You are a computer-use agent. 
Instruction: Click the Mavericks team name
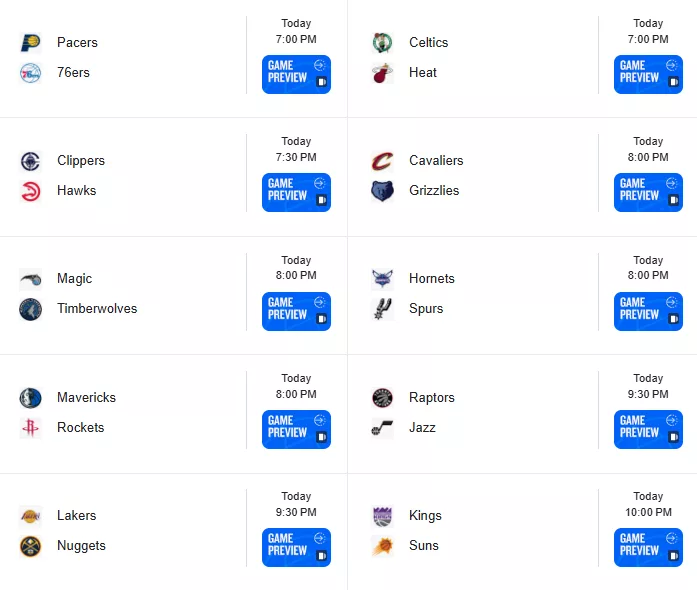point(86,397)
